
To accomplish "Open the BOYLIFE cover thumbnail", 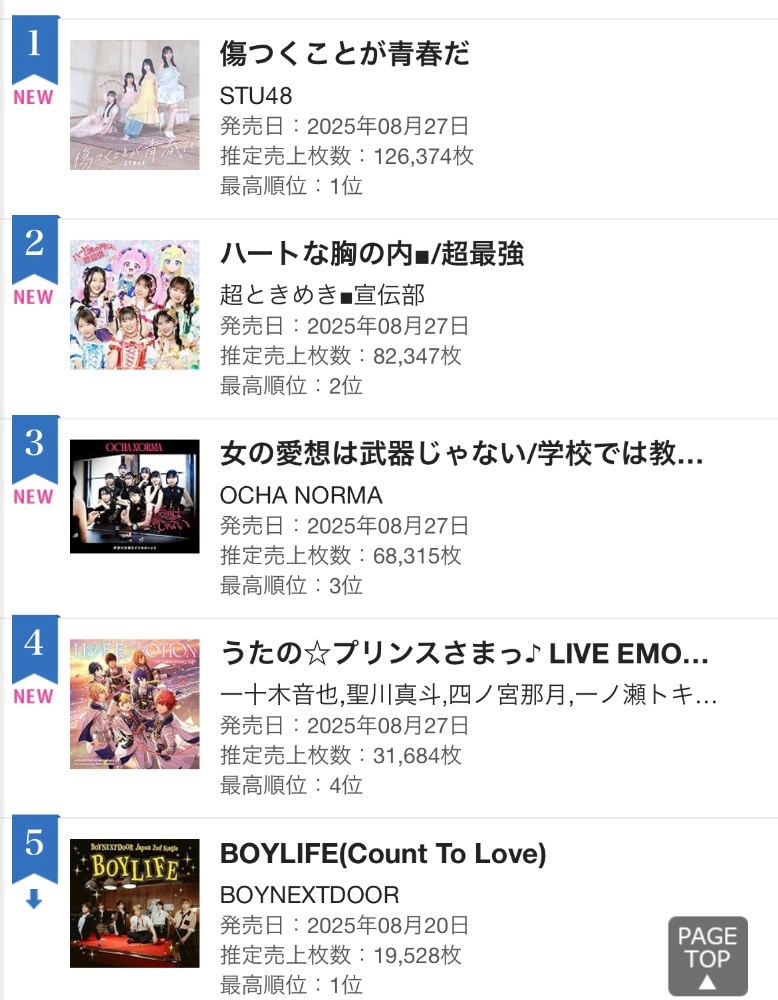I will 135,903.
